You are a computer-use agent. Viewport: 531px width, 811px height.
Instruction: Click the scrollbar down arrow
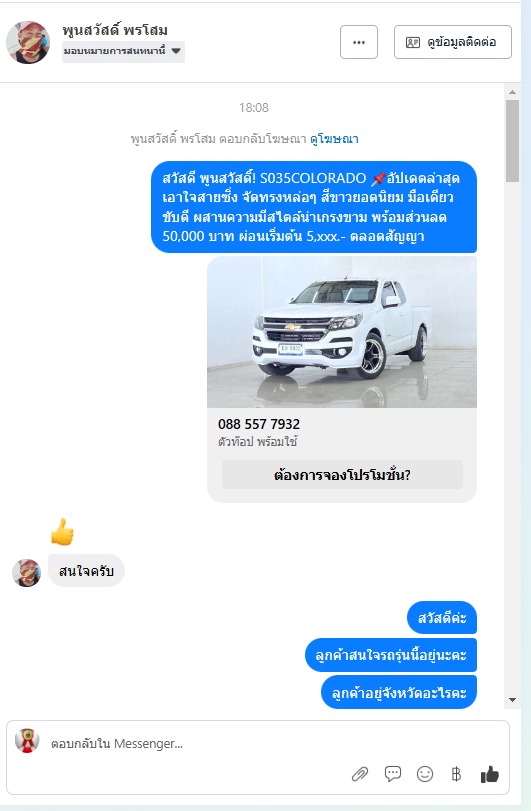pos(512,700)
